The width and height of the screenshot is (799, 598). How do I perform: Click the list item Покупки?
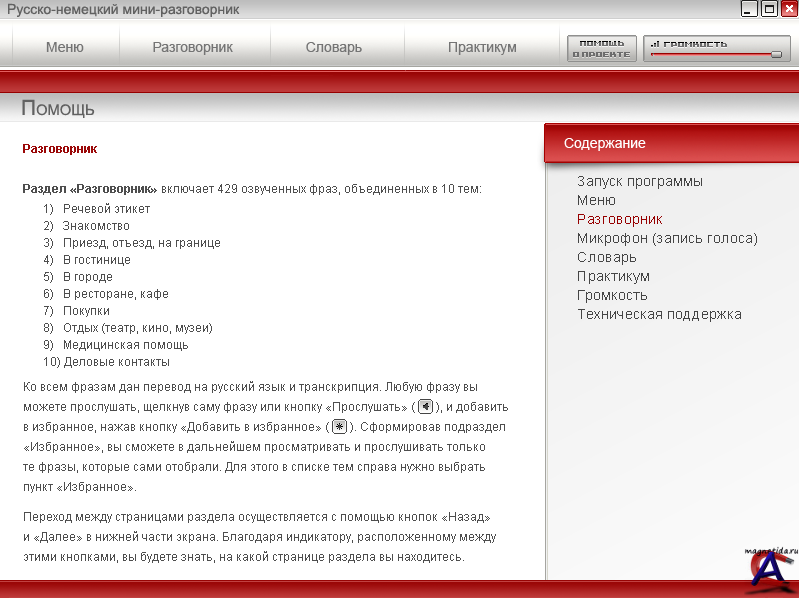(86, 311)
